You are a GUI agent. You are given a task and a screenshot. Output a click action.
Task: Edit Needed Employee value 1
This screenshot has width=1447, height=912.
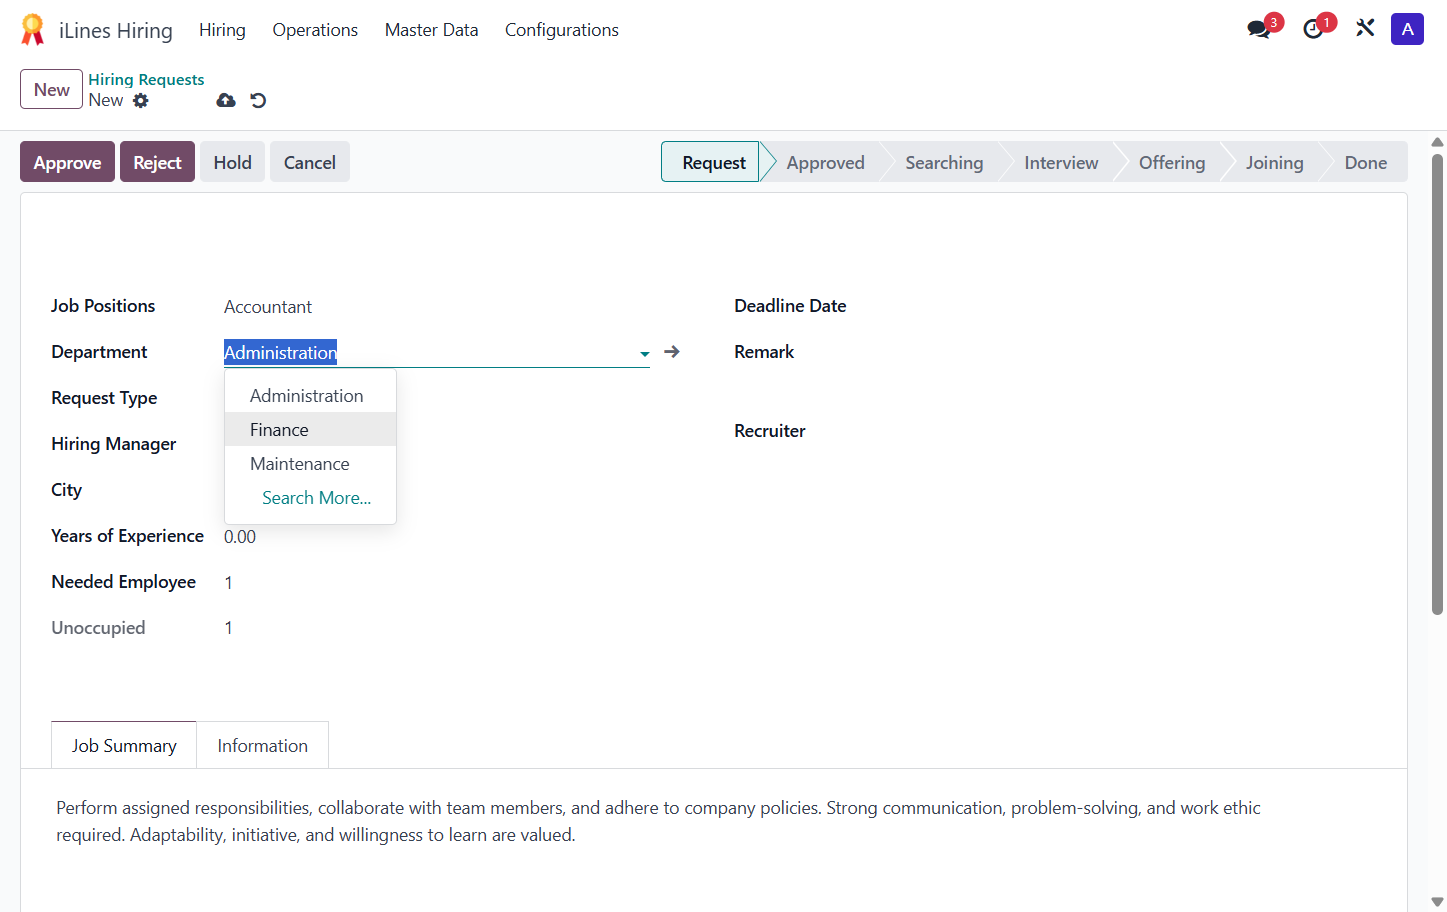229,583
